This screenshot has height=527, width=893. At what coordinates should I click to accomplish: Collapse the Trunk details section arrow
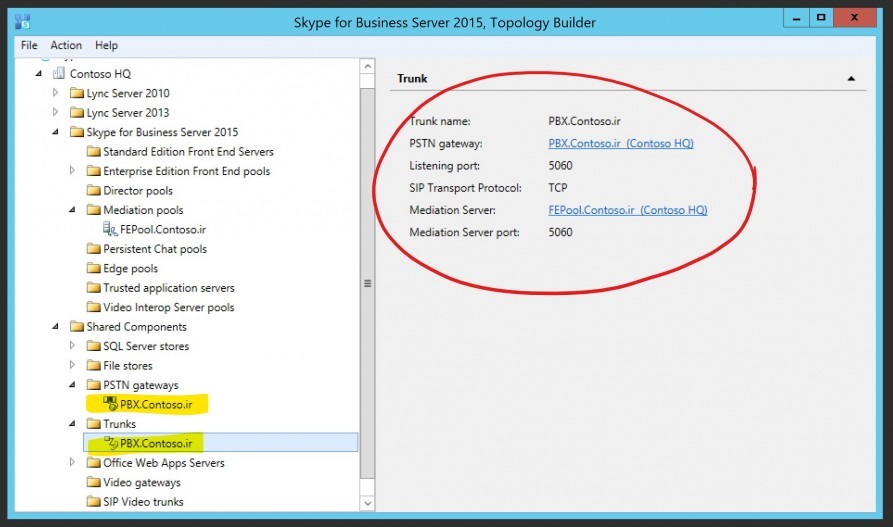coord(851,79)
